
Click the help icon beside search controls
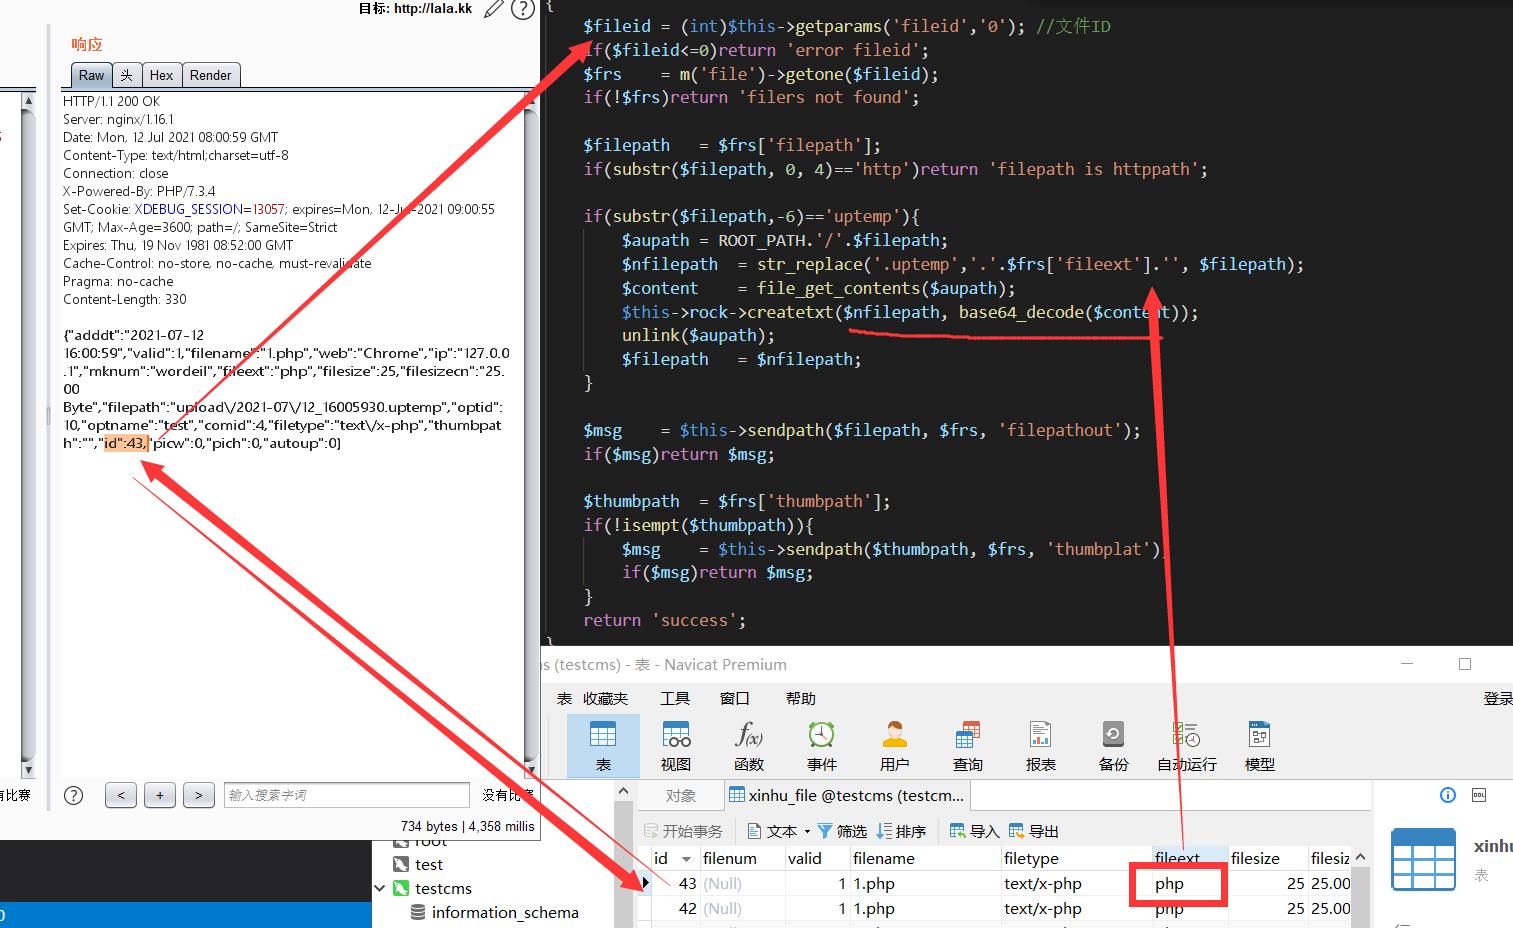click(73, 795)
